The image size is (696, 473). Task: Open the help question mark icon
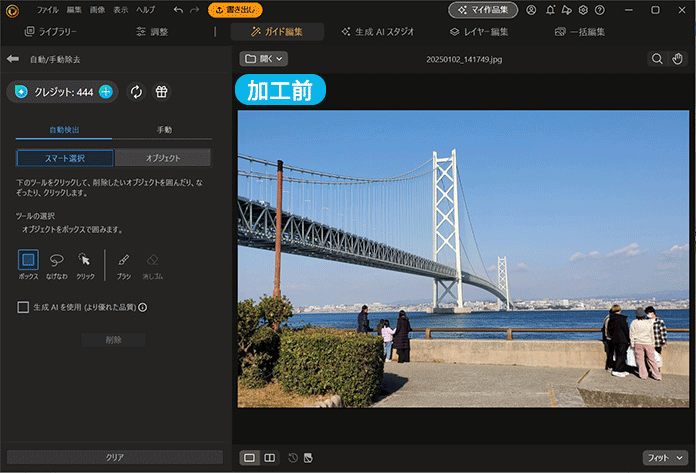point(600,10)
